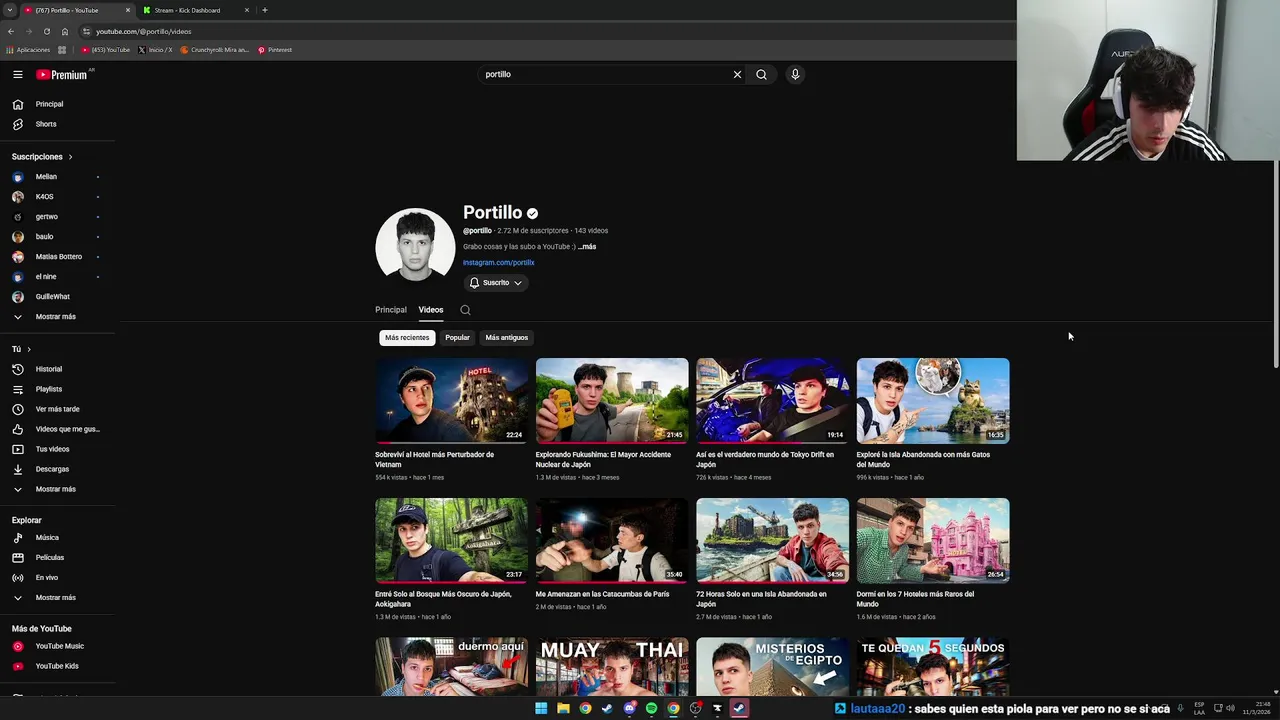The width and height of the screenshot is (1280, 720).
Task: Expand Mostrar más under Suscripciones
Action: pyautogui.click(x=57, y=317)
